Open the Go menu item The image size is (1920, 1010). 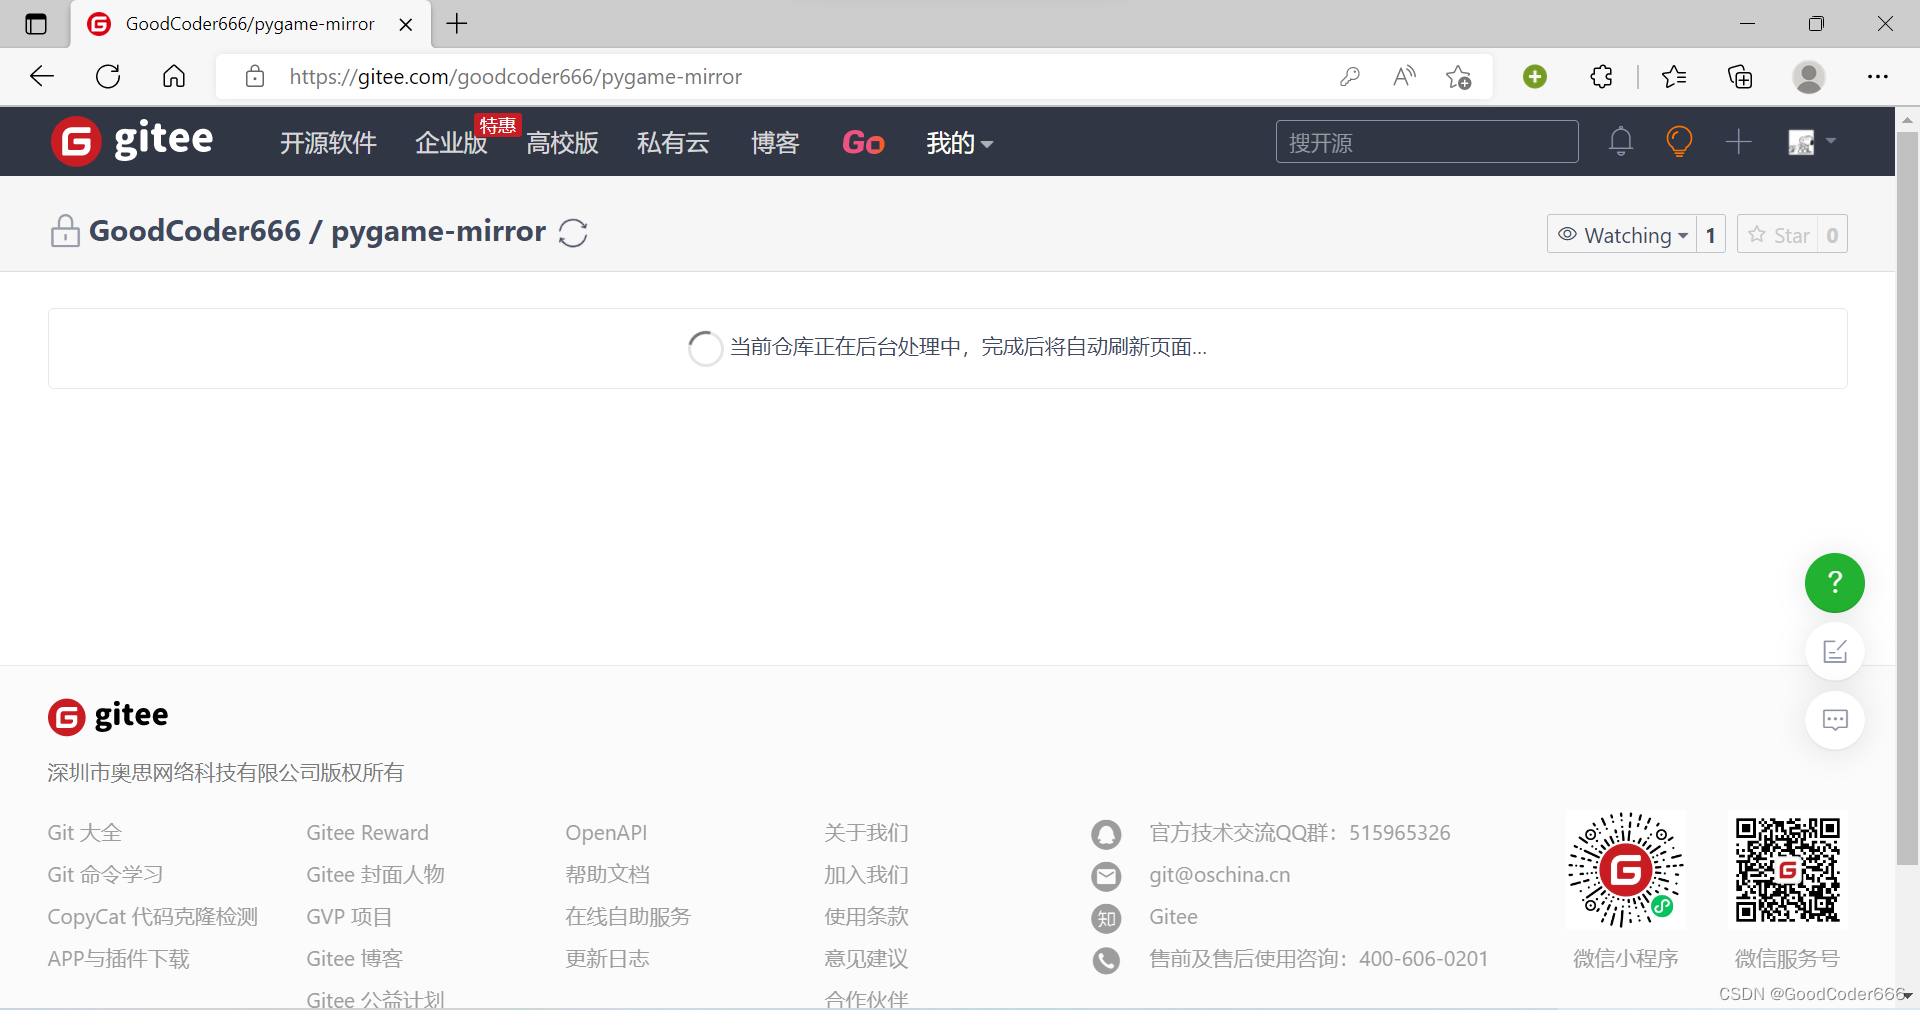click(863, 143)
